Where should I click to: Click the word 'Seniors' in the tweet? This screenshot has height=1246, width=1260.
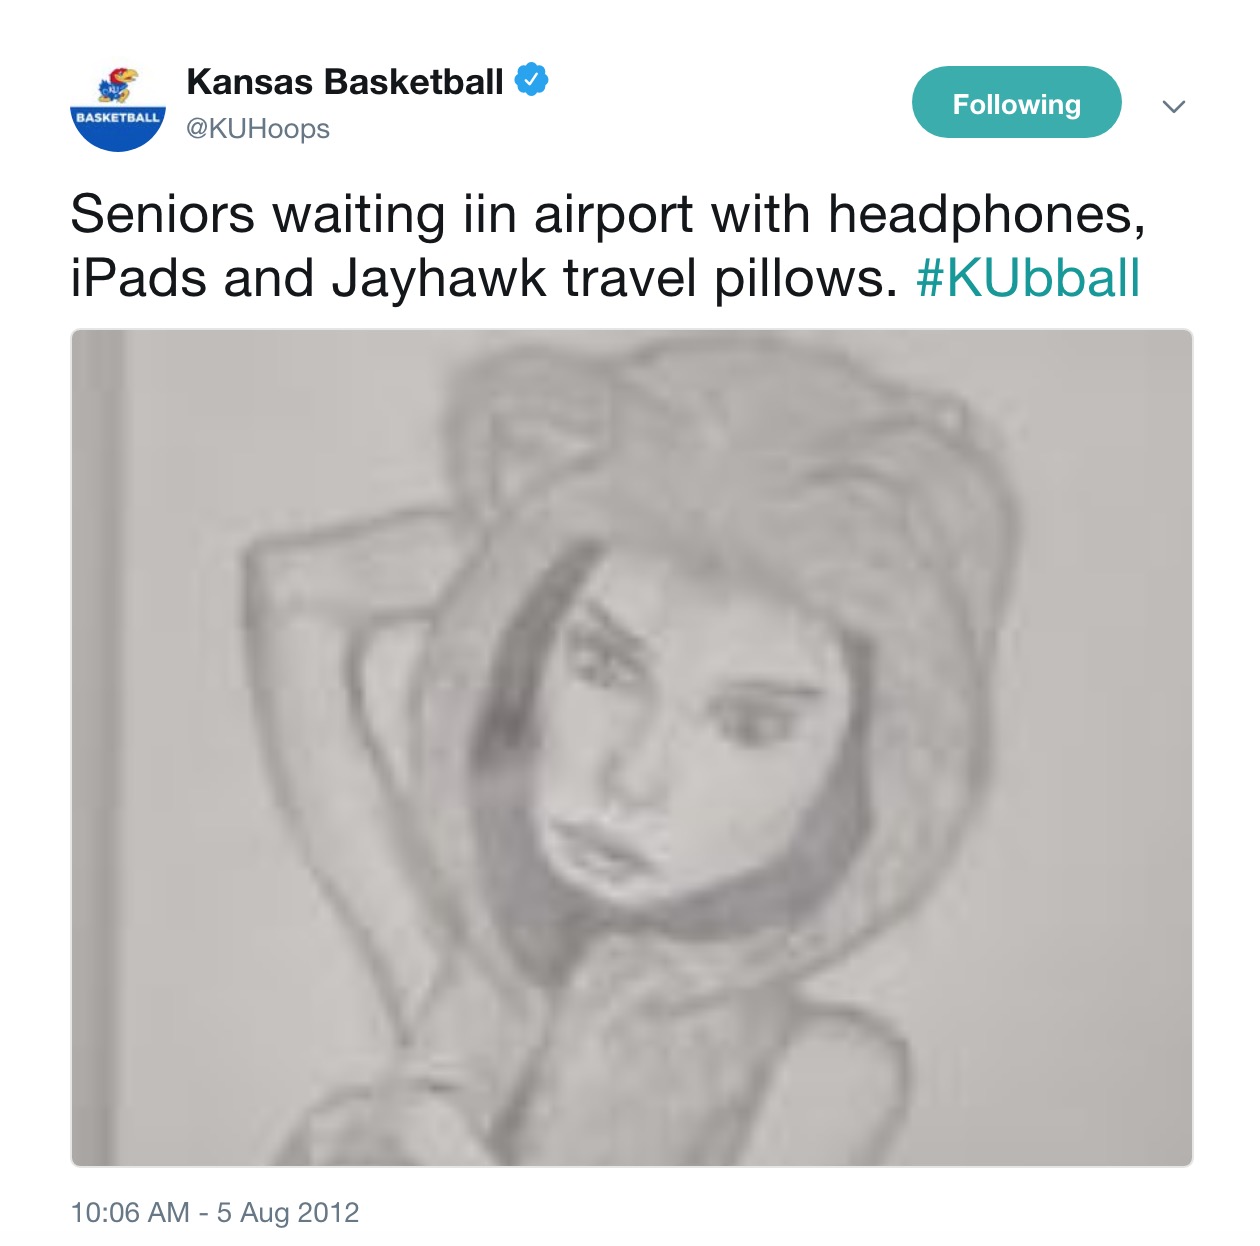[162, 214]
